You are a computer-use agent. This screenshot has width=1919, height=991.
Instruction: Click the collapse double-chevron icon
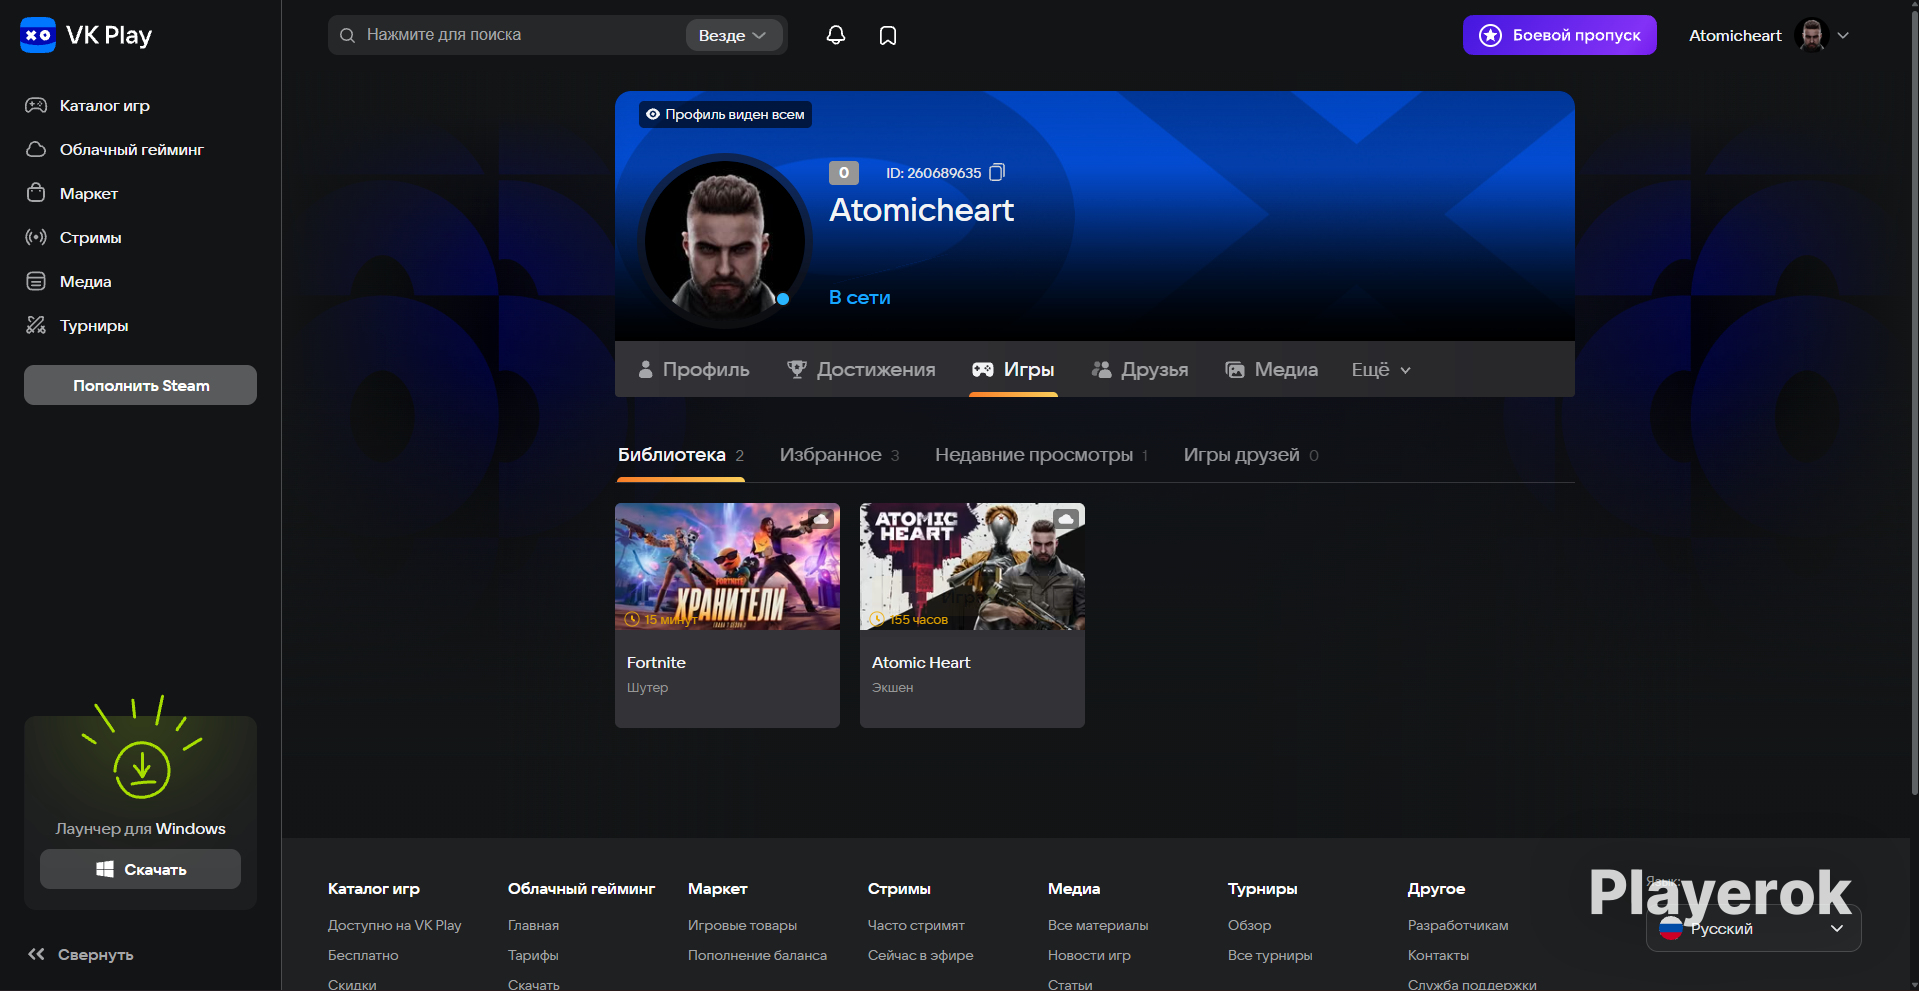coord(36,954)
